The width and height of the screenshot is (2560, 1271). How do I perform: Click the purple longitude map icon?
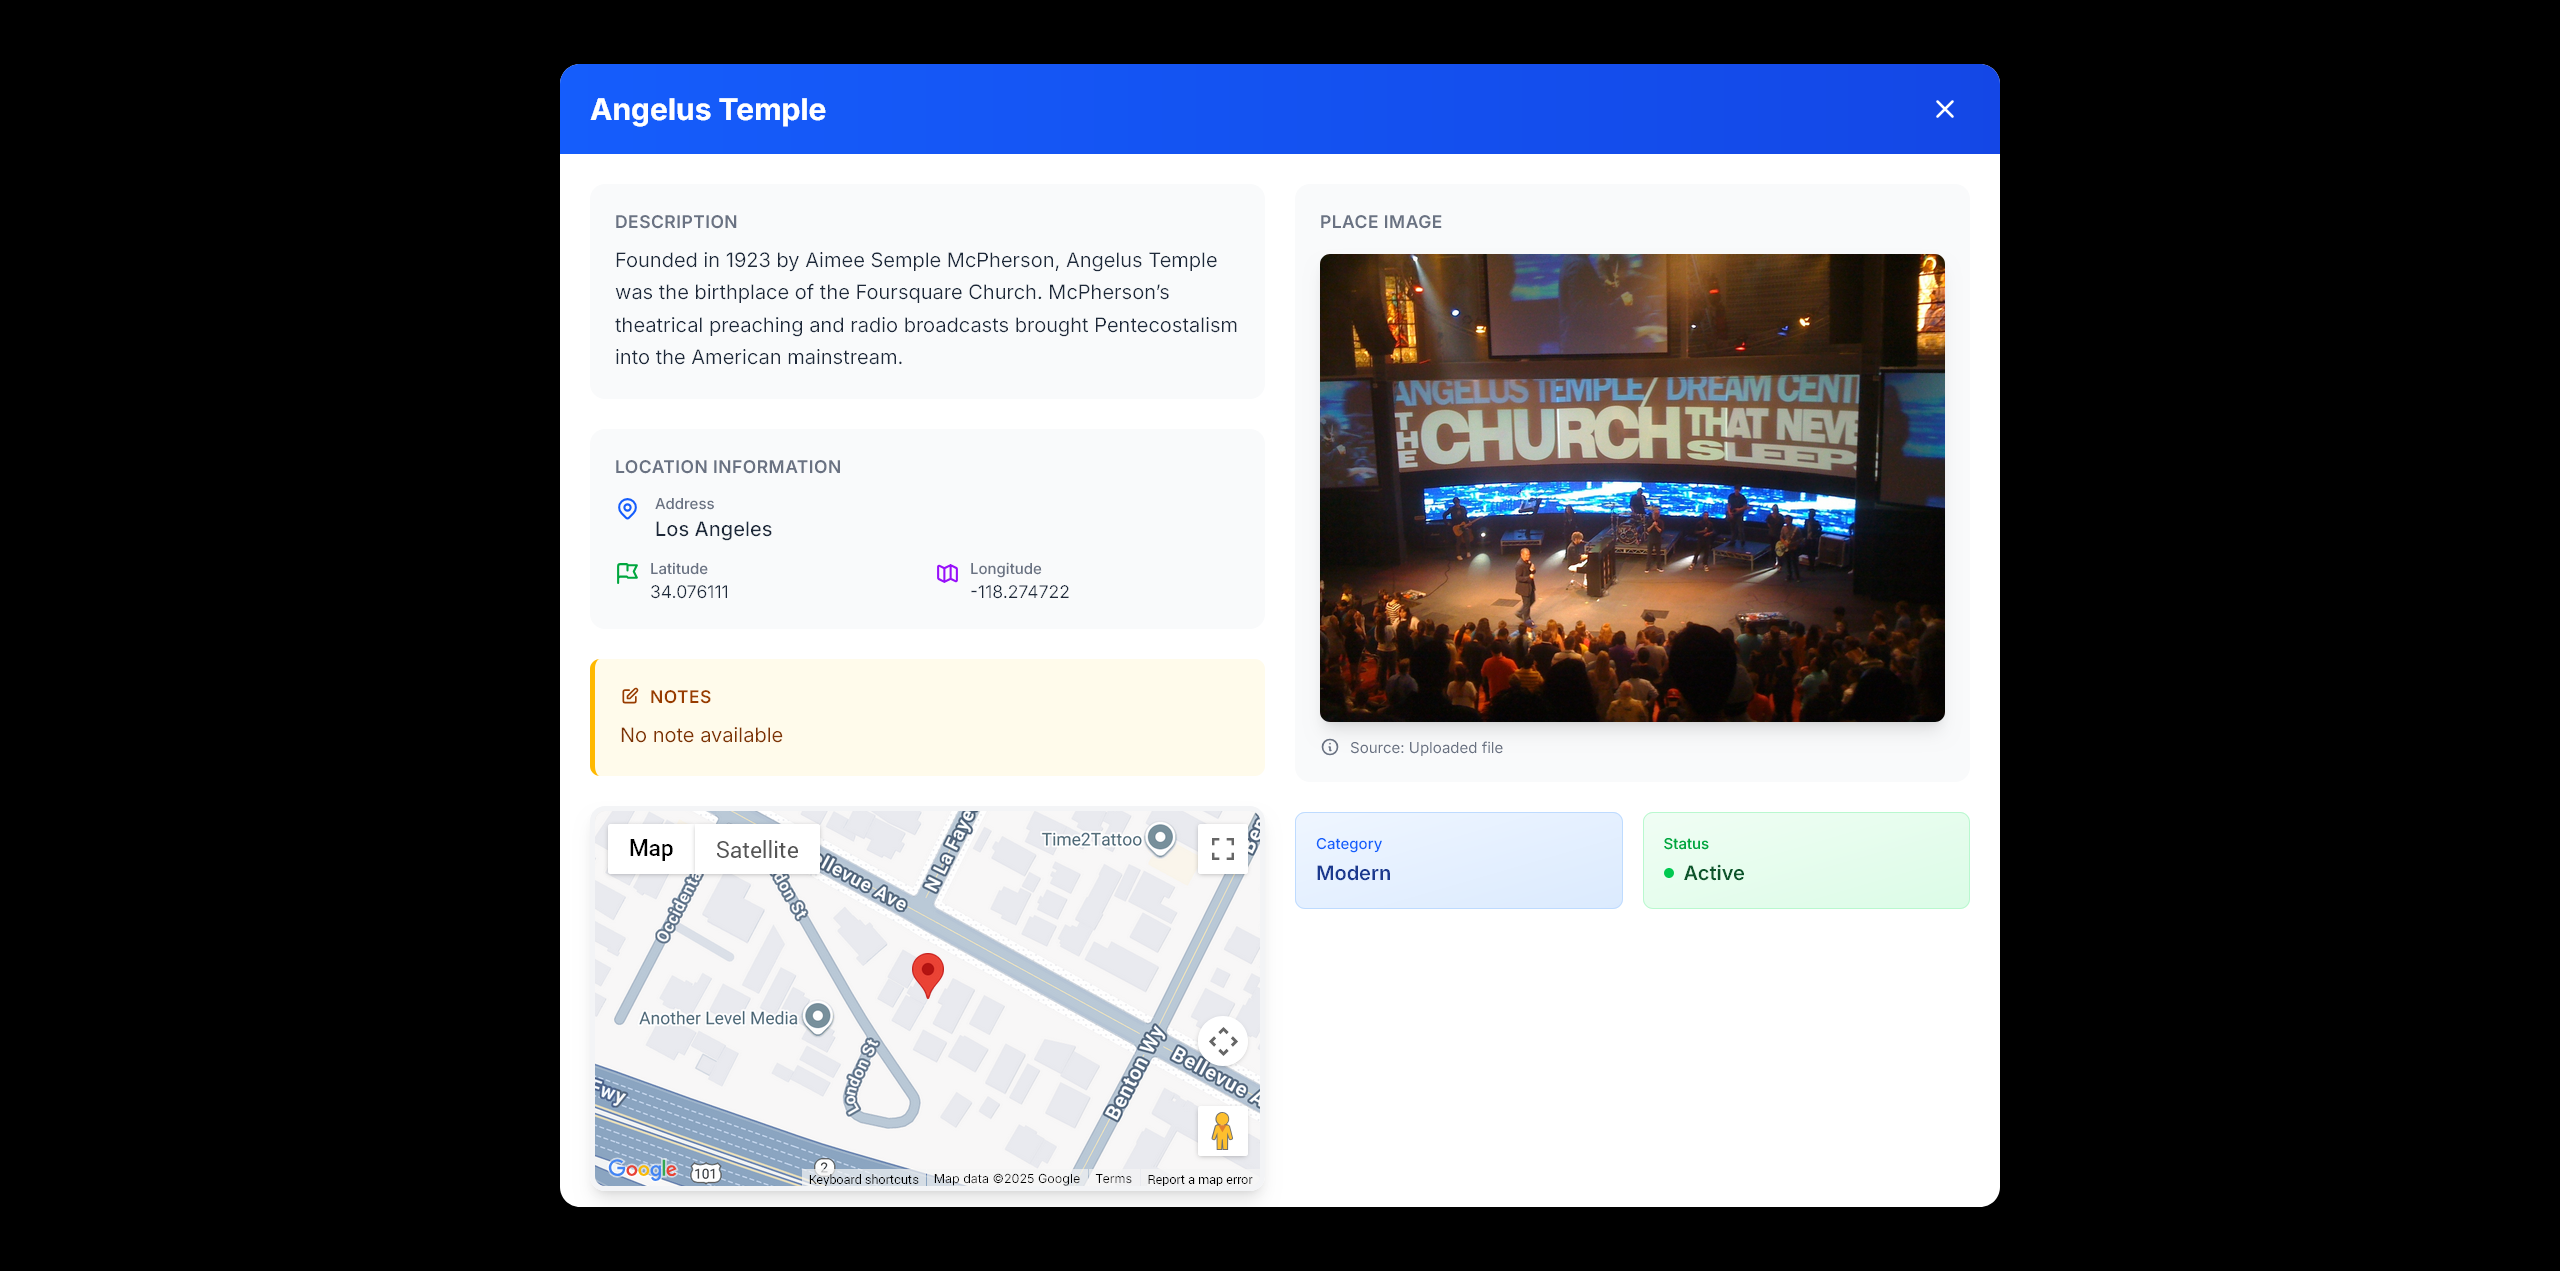[x=947, y=573]
